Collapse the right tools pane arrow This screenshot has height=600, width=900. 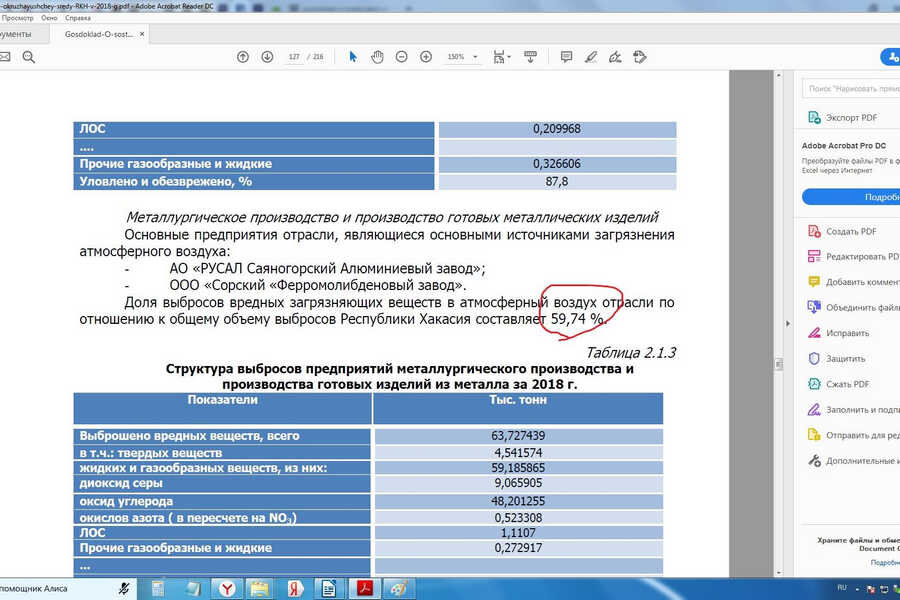pyautogui.click(x=788, y=324)
